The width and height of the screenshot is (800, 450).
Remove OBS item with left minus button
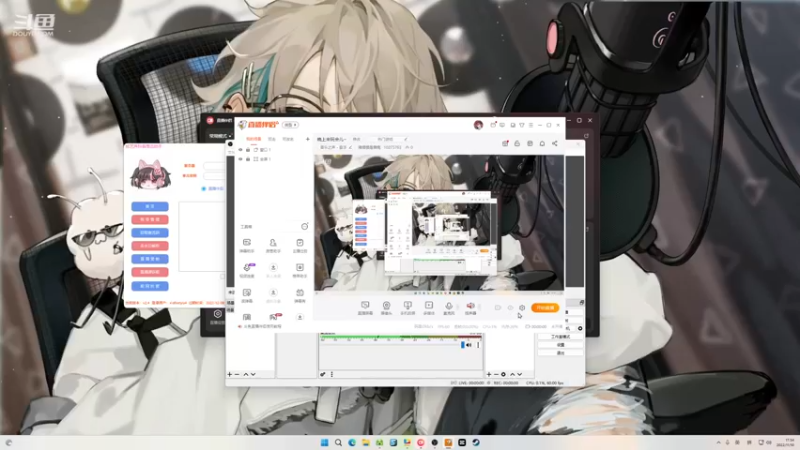[237, 374]
